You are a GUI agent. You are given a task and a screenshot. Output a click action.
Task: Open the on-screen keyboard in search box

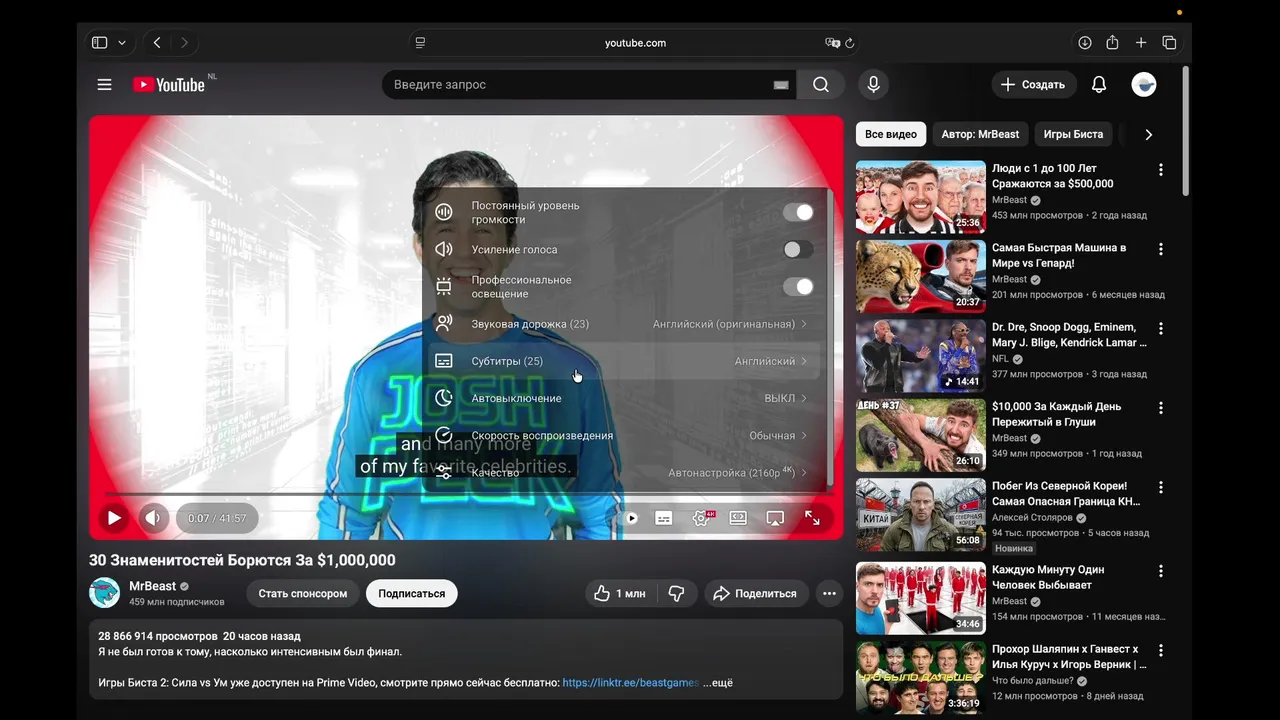click(x=781, y=85)
